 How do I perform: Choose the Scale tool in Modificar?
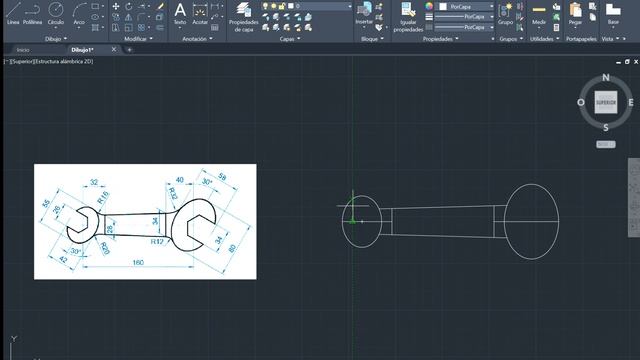[129, 27]
